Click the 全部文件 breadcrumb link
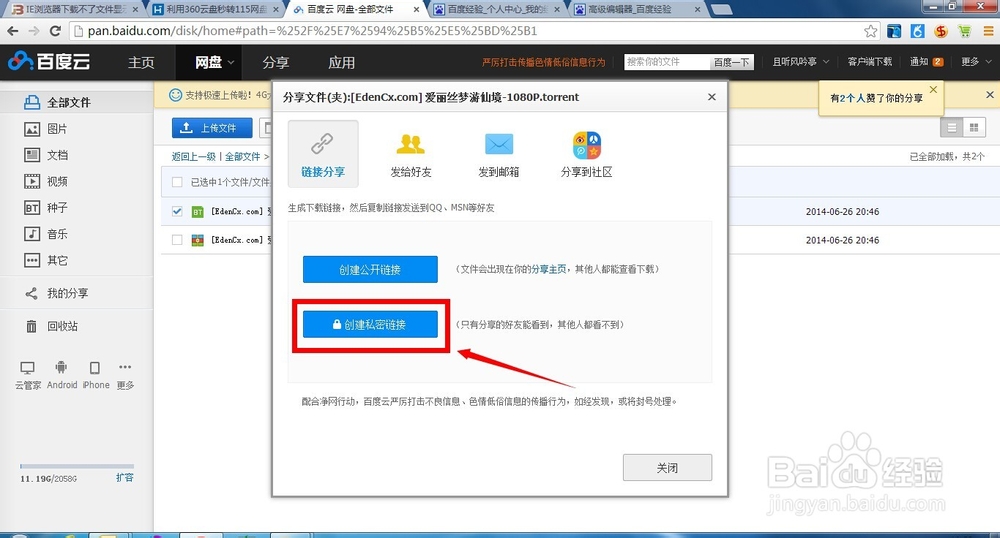This screenshot has width=1000, height=538. click(242, 156)
